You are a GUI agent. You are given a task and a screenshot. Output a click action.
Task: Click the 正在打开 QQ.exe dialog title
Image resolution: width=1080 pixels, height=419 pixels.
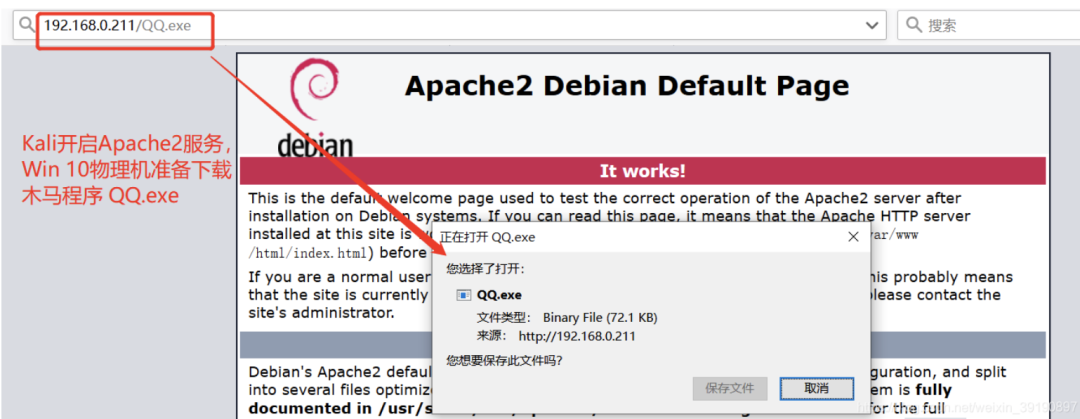pyautogui.click(x=488, y=237)
